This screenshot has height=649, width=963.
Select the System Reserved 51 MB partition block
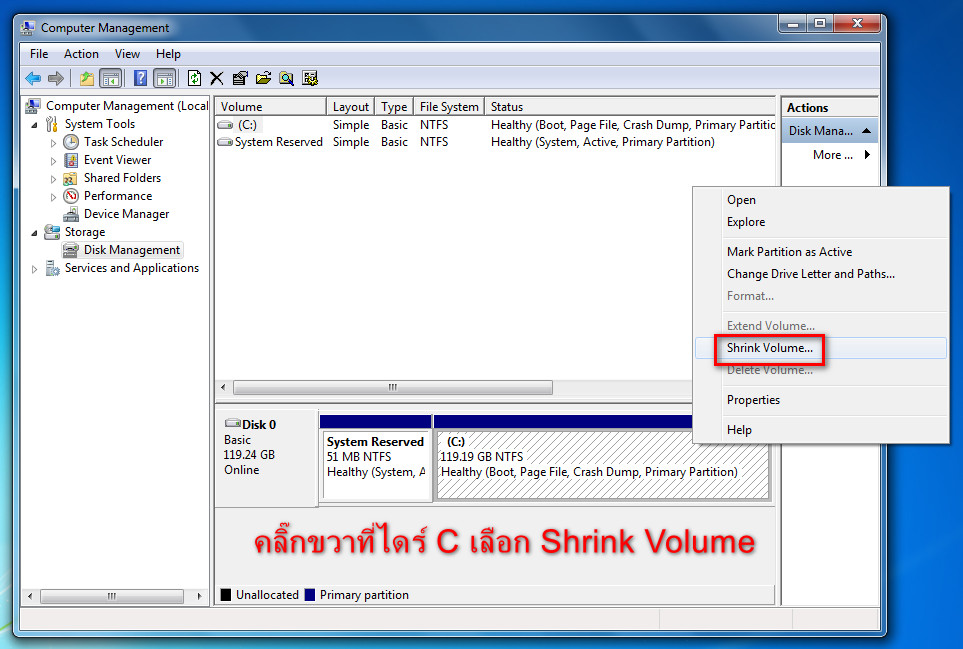376,465
